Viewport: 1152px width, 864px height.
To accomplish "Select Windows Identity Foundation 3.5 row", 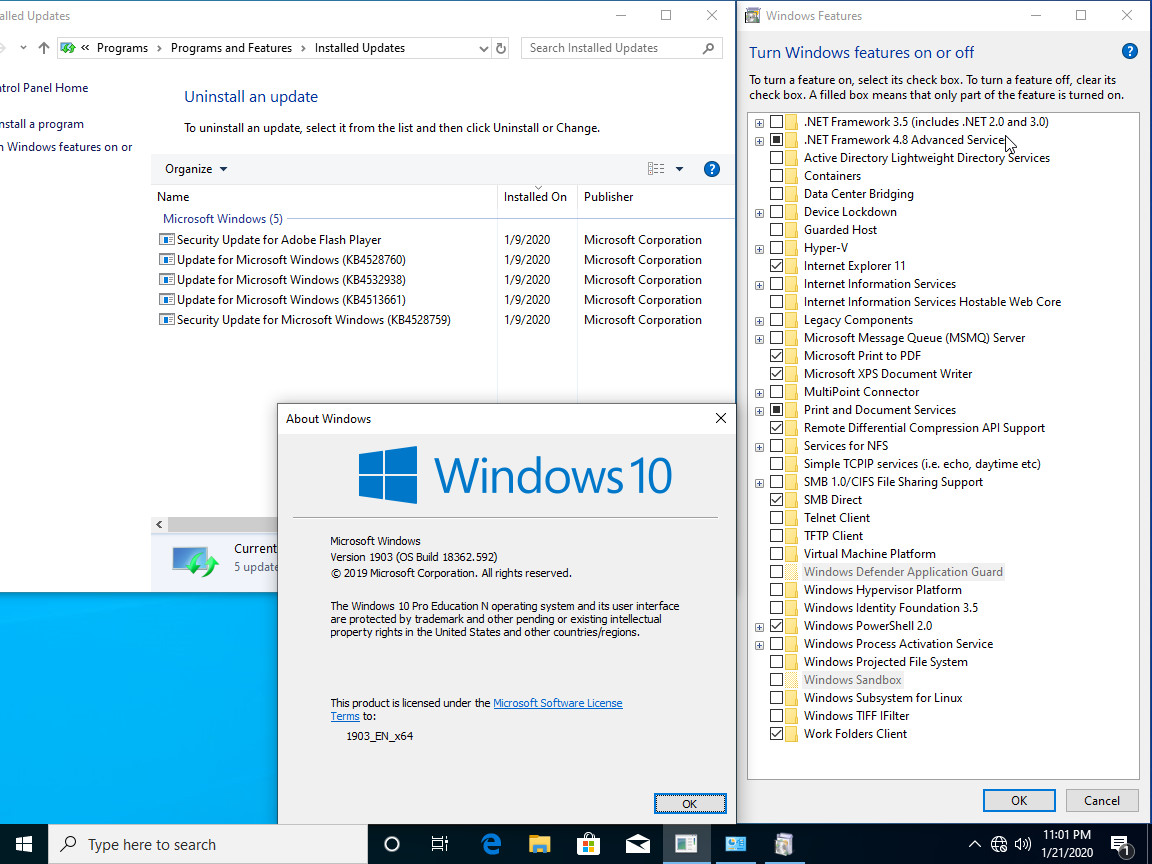I will click(890, 608).
